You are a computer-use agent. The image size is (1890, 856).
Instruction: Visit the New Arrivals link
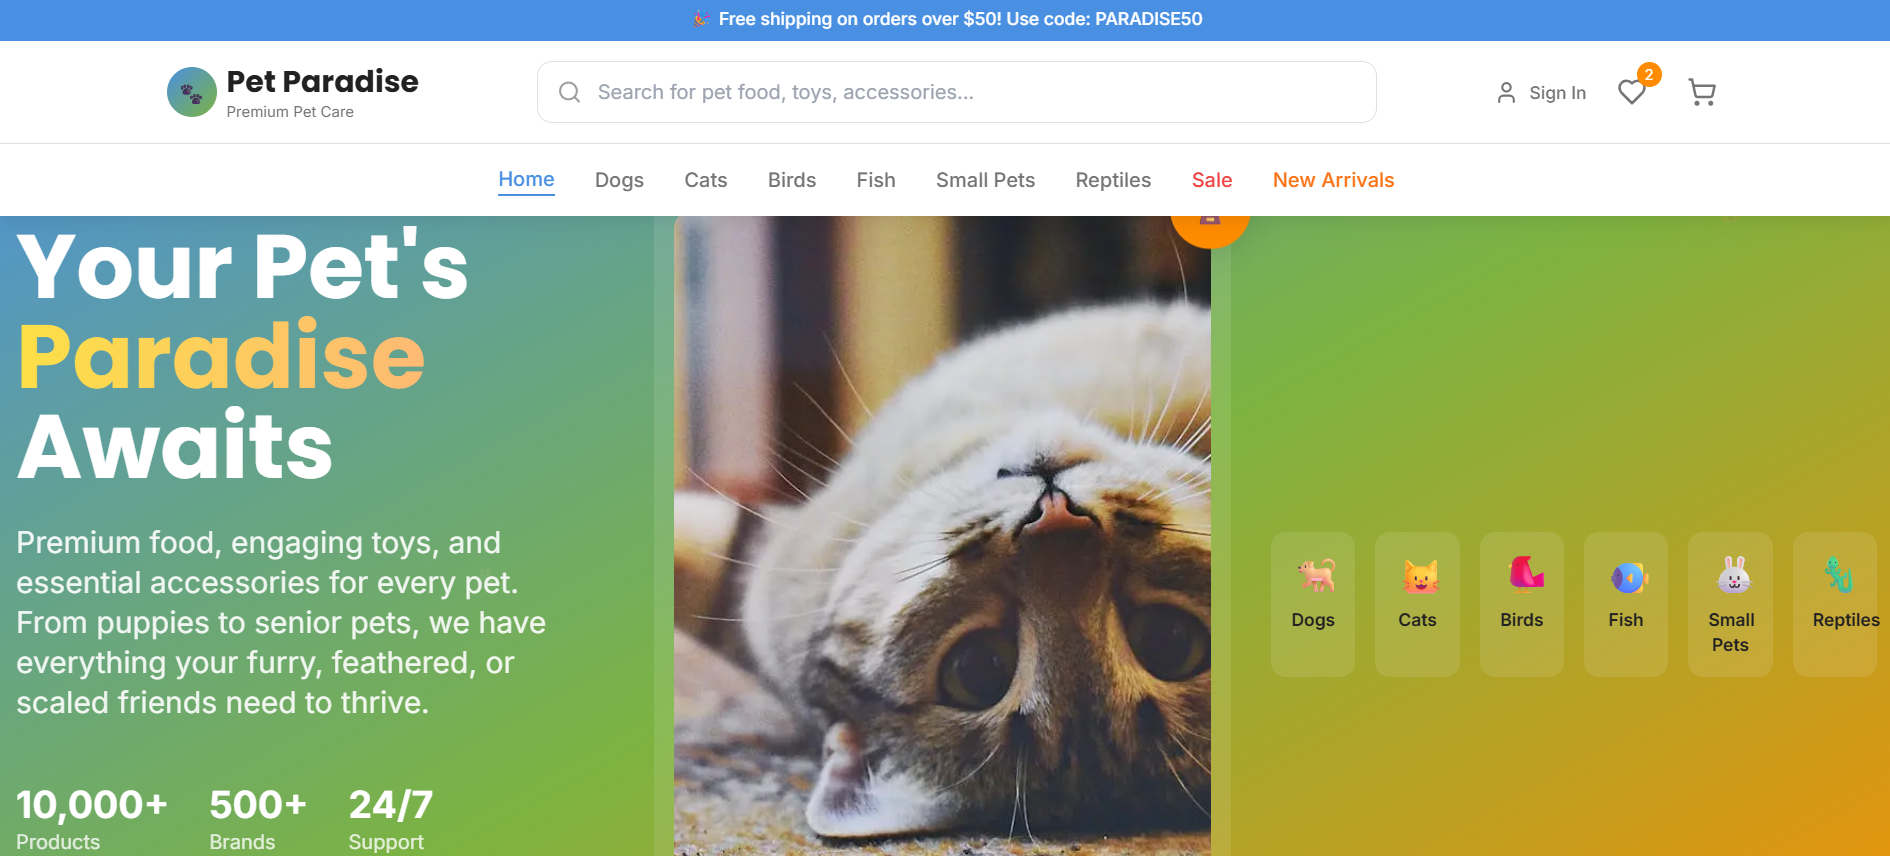click(1333, 180)
